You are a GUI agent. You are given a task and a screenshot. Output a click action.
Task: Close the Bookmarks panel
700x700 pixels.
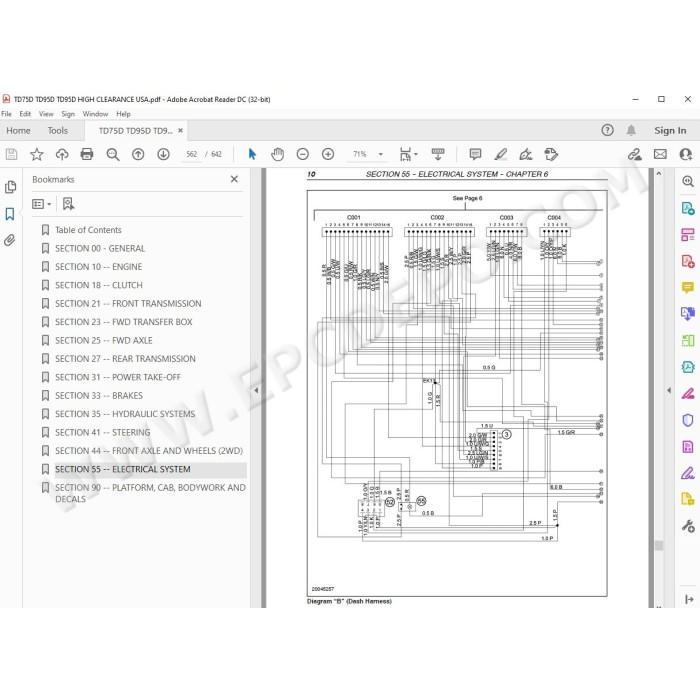coord(234,179)
